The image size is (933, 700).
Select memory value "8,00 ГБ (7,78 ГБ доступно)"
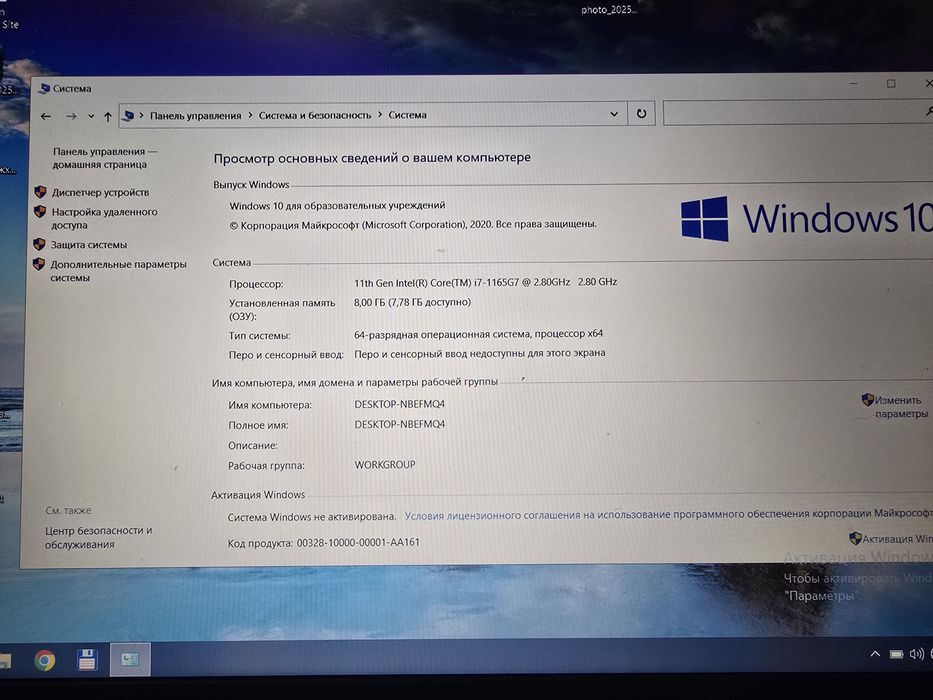click(412, 302)
